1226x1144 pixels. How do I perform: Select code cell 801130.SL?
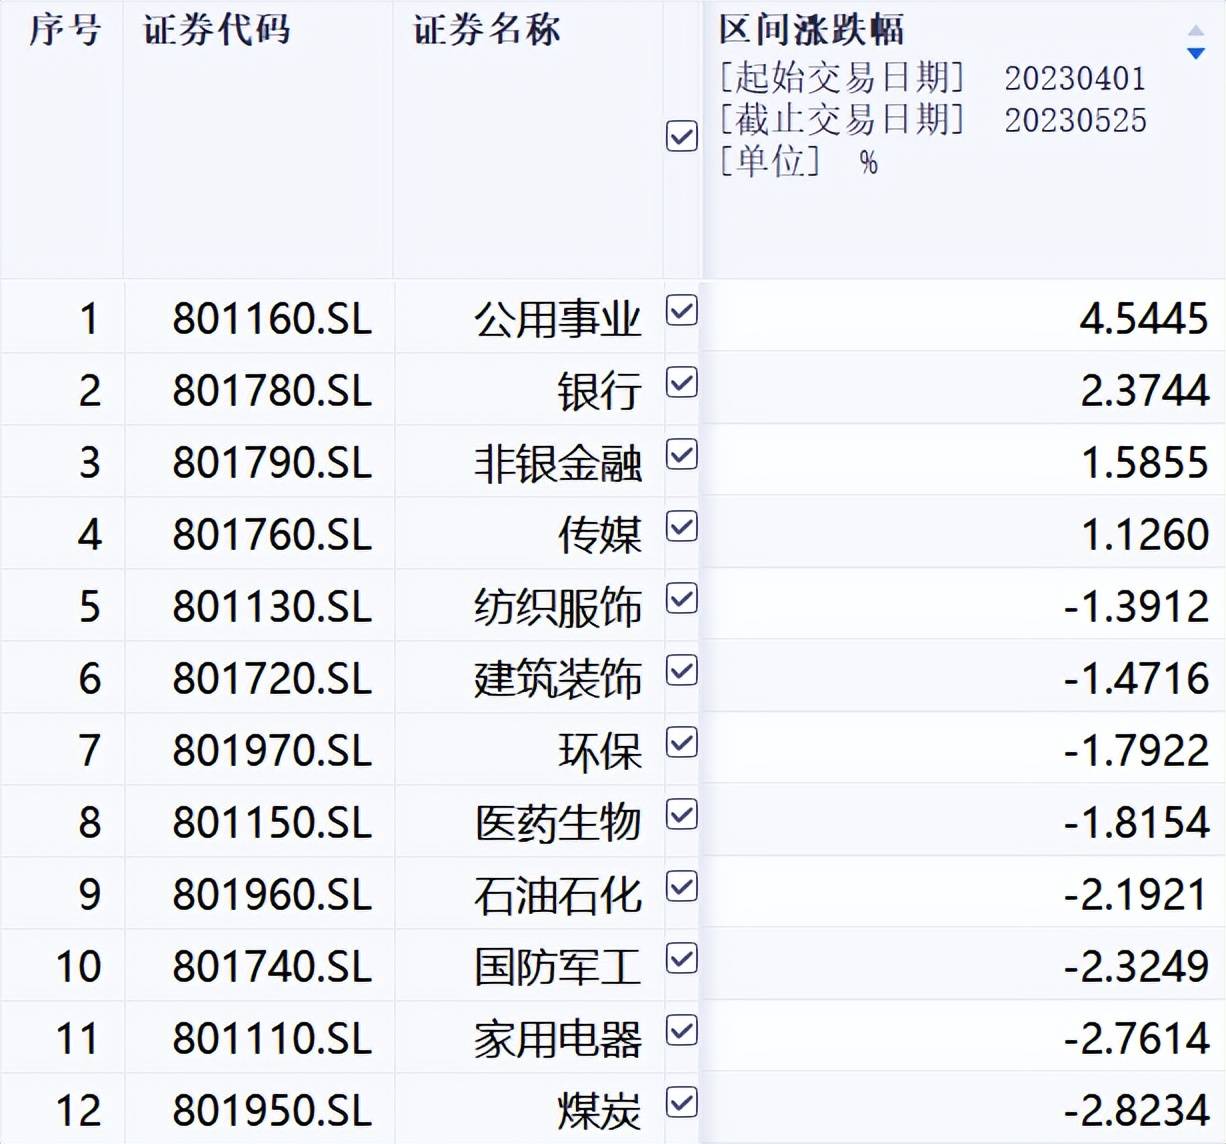pos(272,607)
